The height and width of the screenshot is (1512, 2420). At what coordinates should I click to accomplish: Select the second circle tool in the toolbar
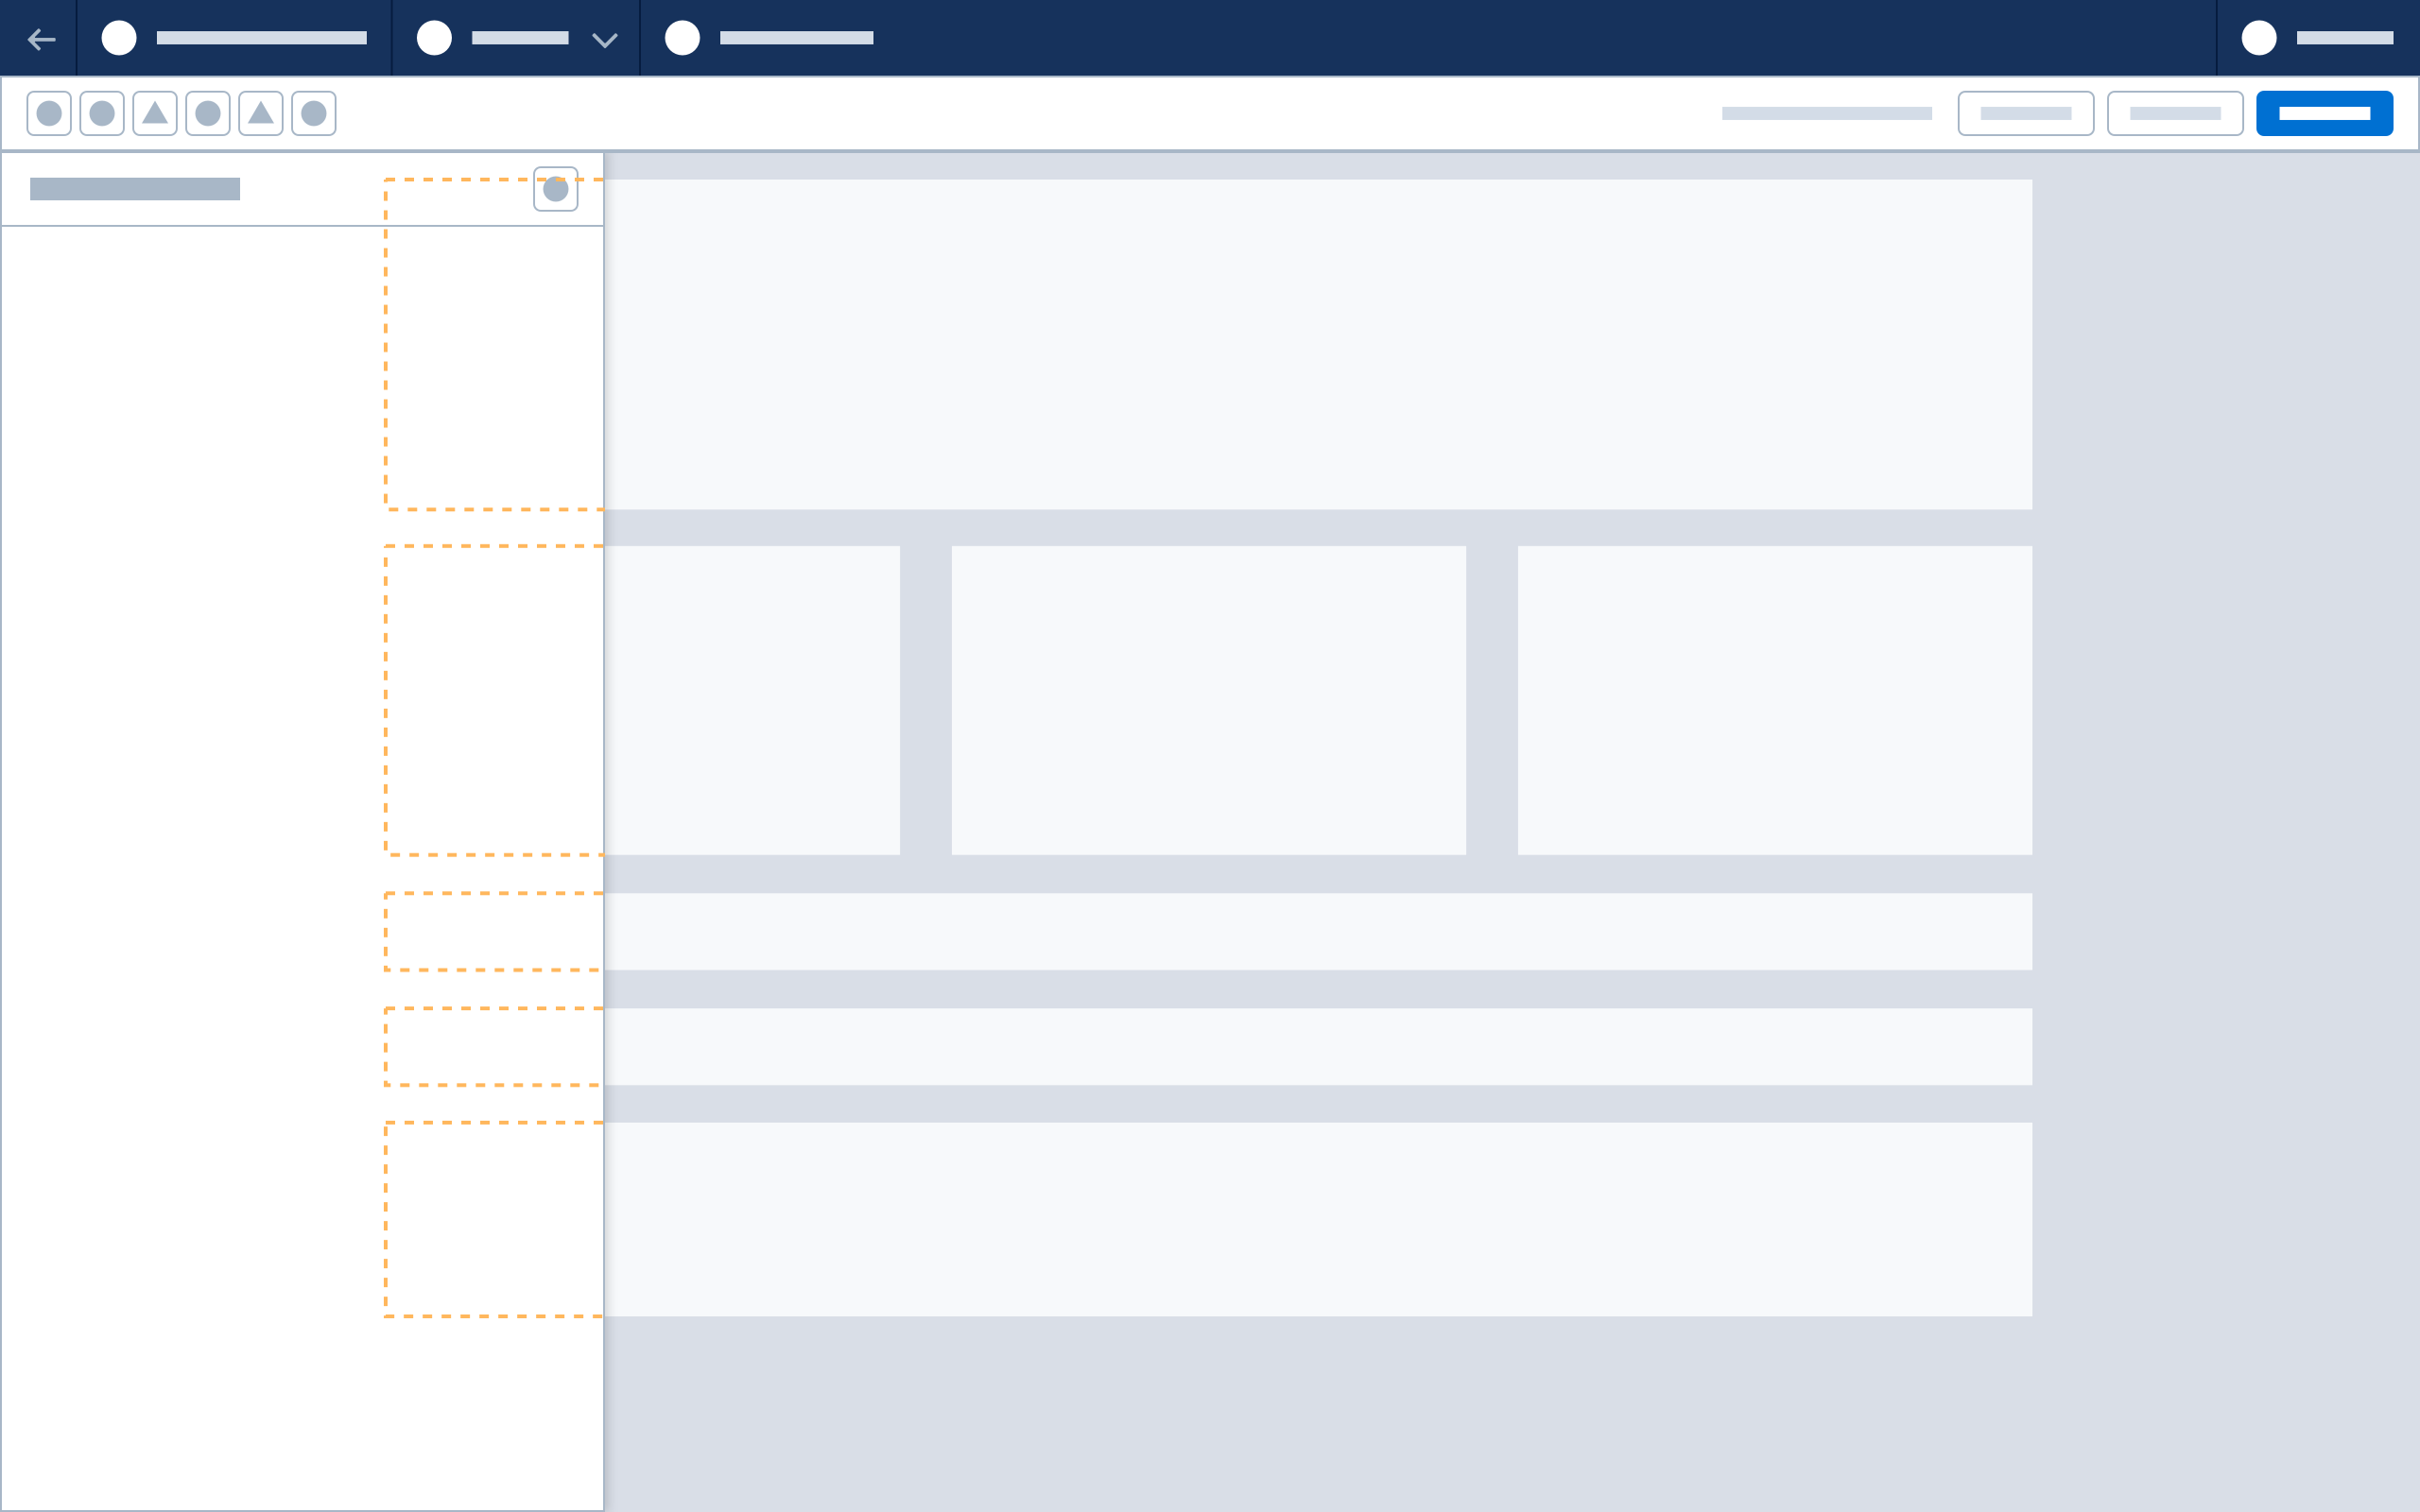point(102,113)
